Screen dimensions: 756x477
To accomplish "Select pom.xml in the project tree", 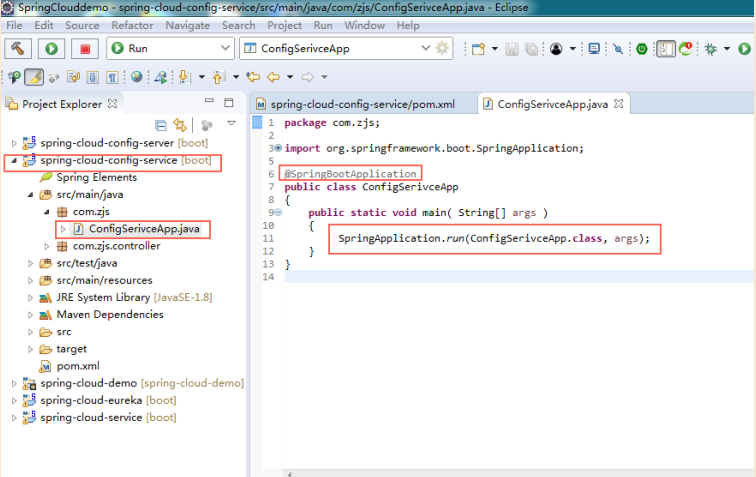I will coord(78,366).
